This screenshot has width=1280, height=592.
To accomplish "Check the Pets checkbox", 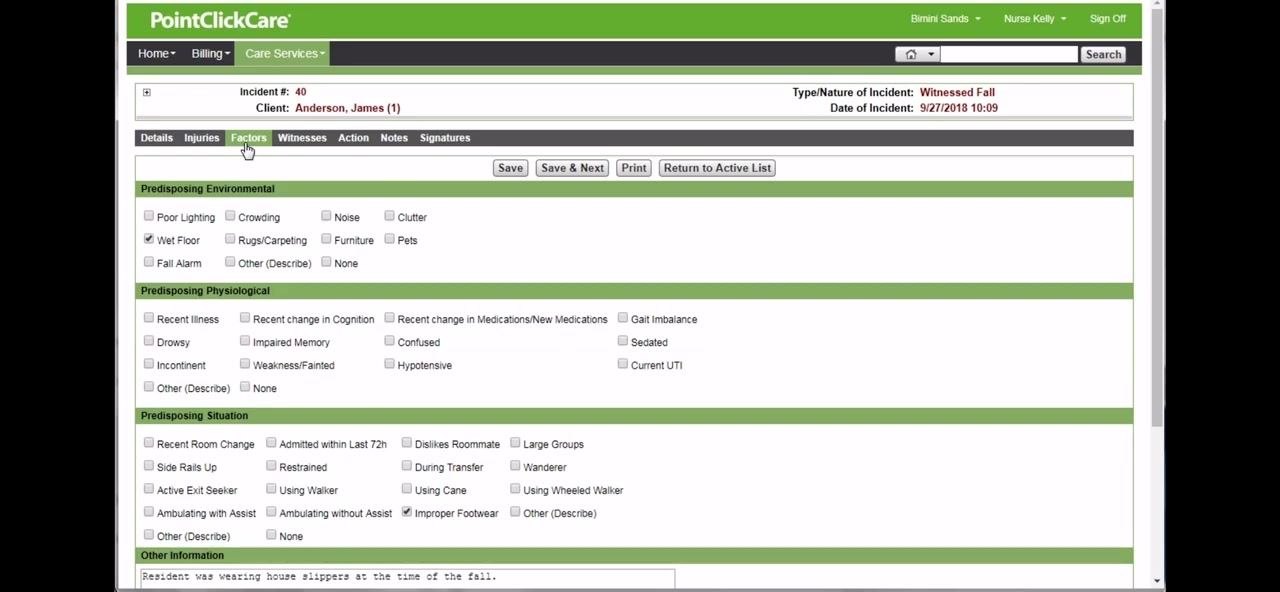I will [x=390, y=239].
